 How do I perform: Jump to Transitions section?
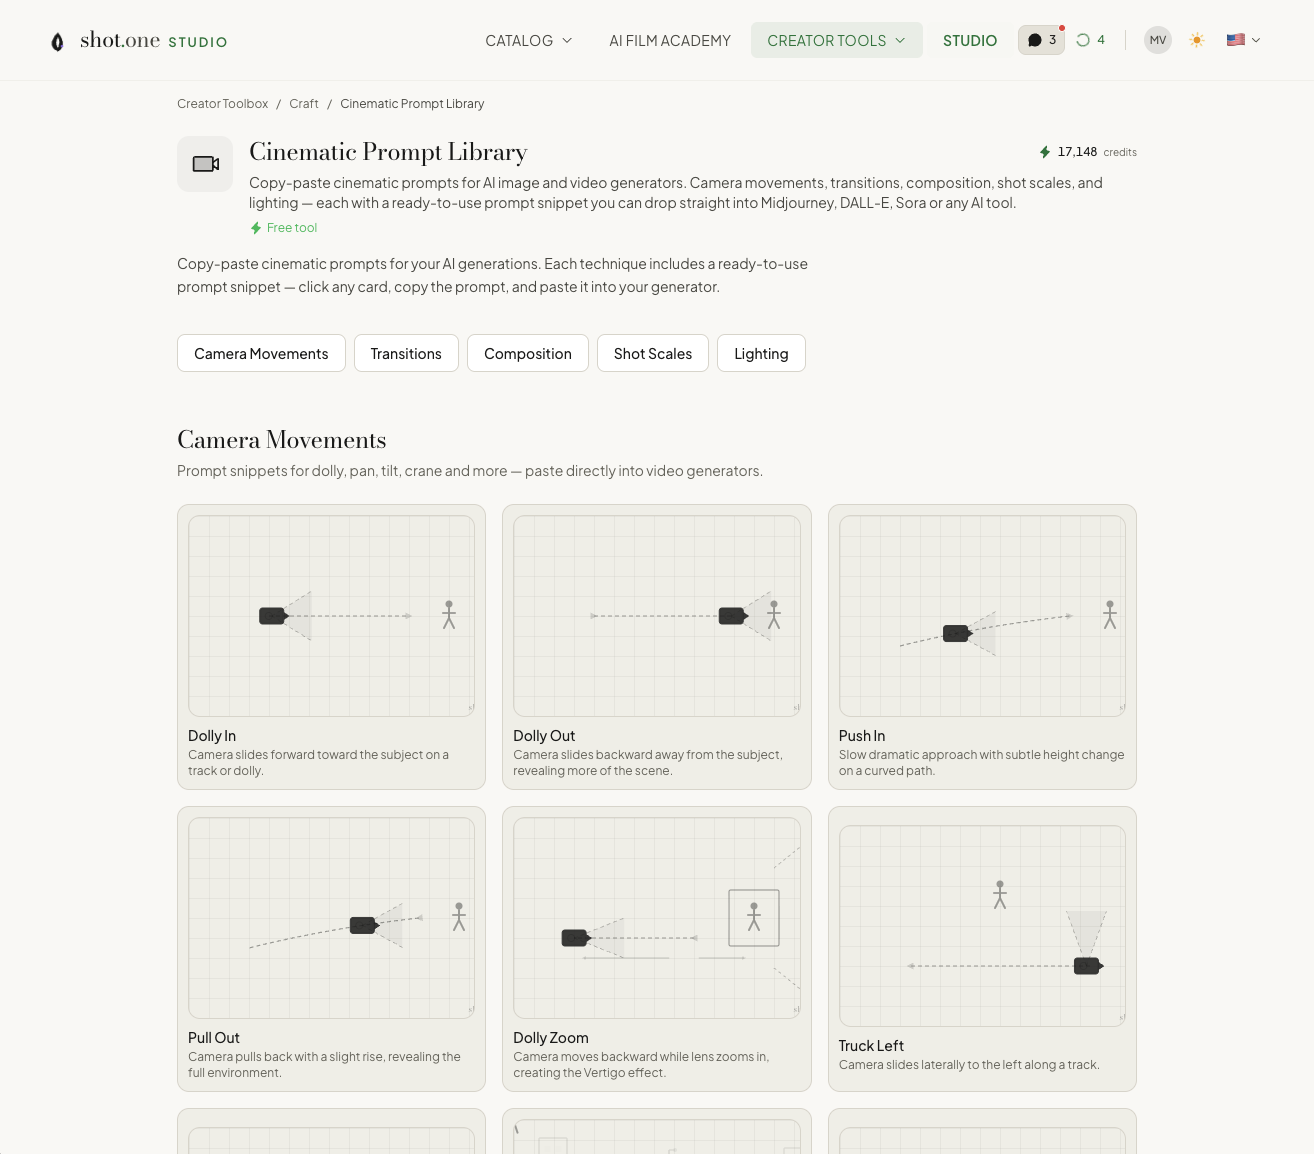click(406, 353)
